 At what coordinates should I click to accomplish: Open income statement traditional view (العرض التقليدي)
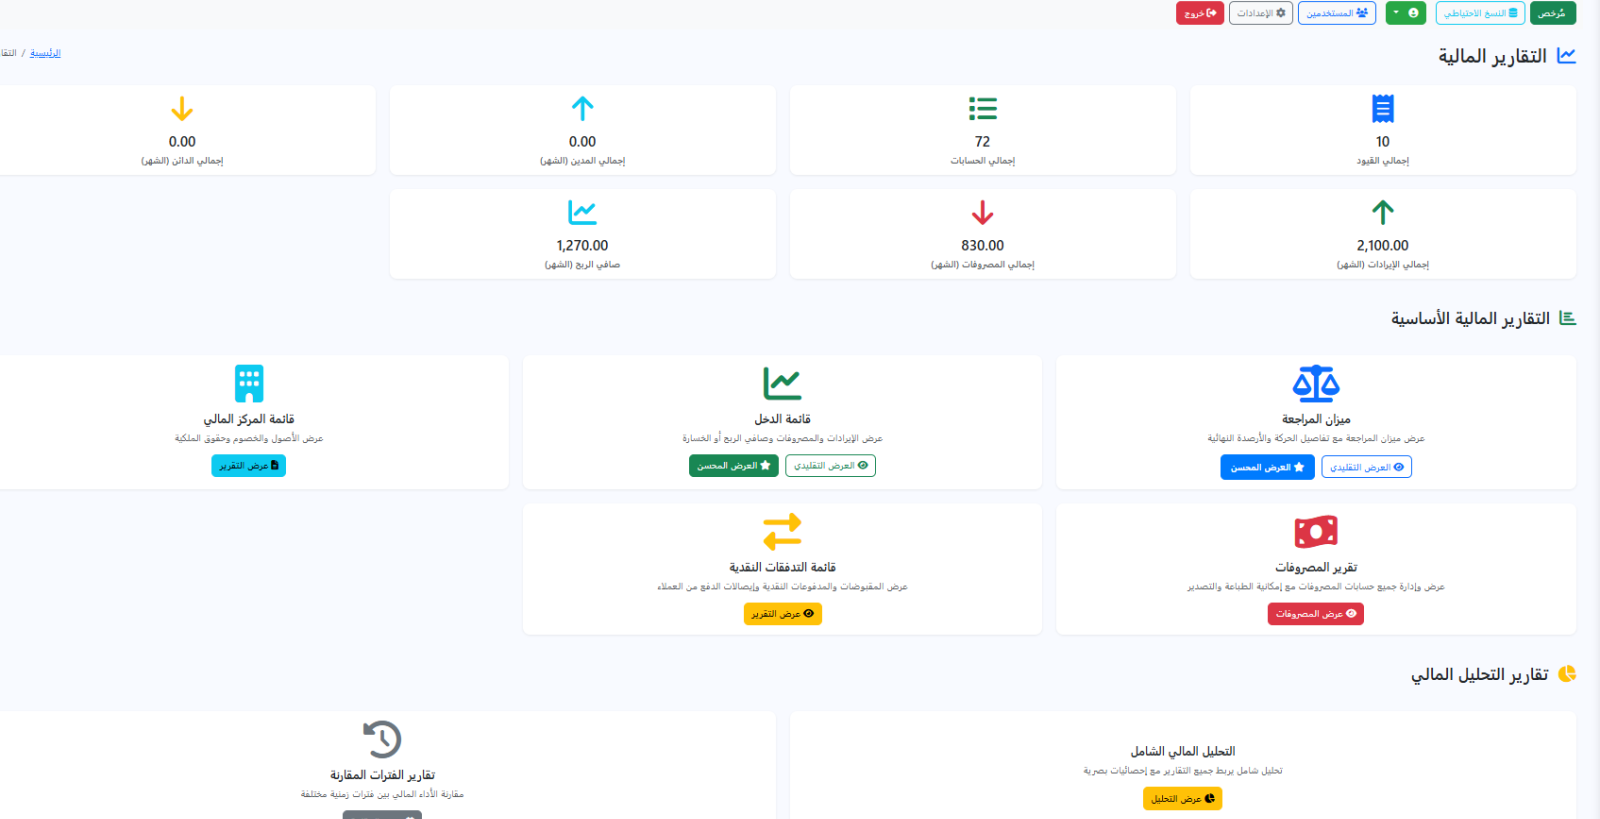pos(830,466)
